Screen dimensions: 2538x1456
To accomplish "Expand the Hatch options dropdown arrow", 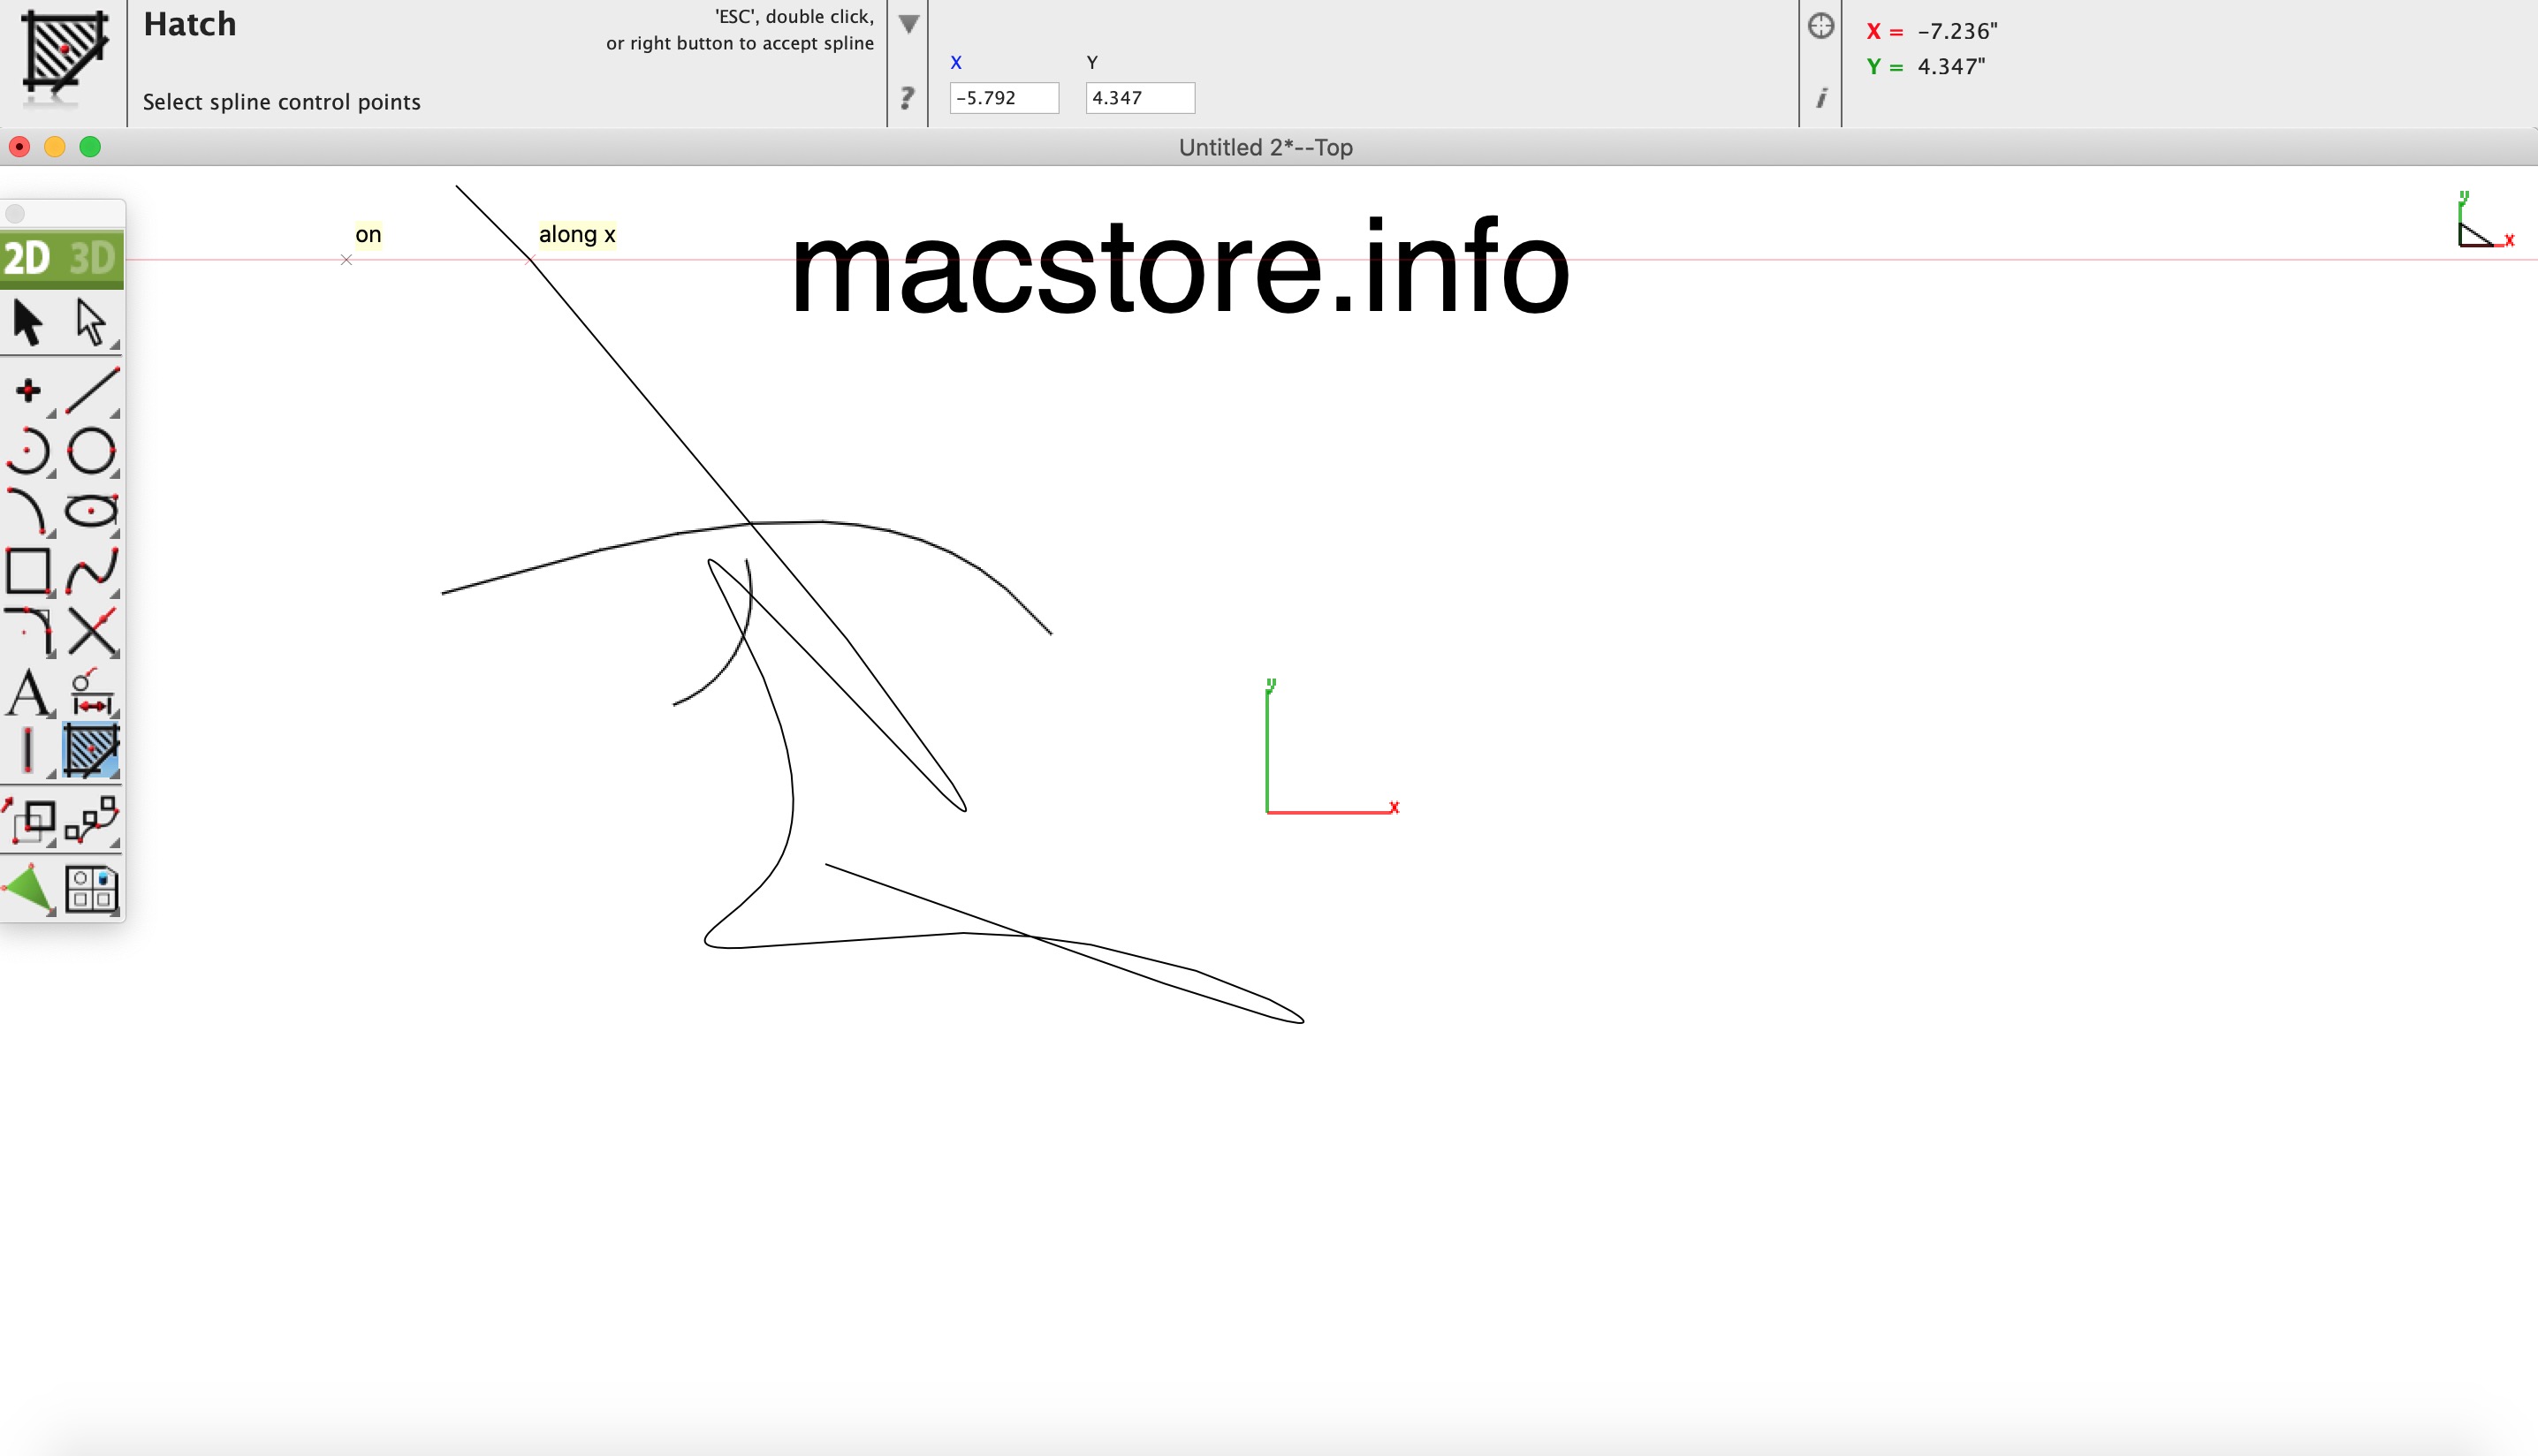I will pos(908,24).
